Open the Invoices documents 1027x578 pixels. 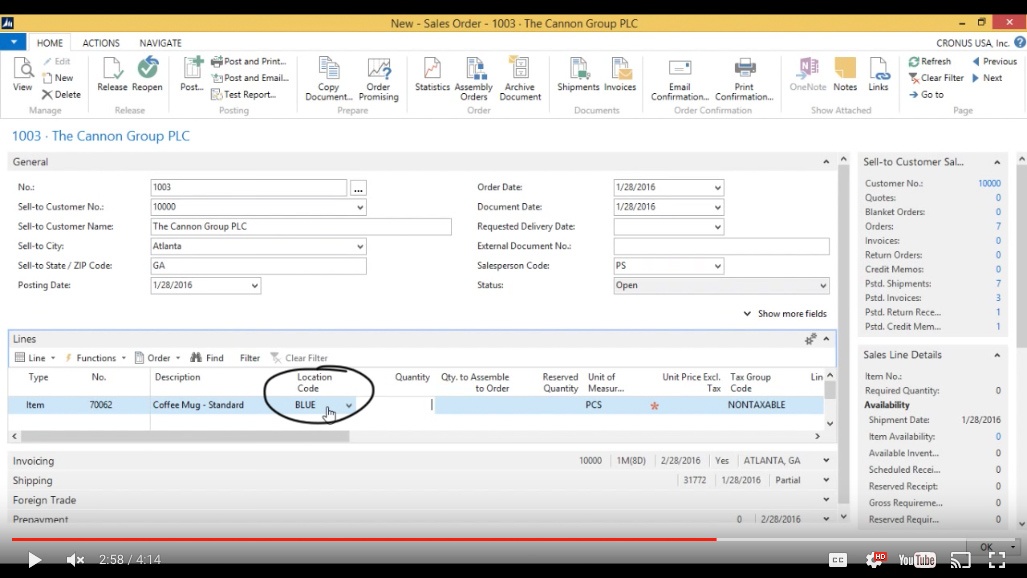(620, 73)
